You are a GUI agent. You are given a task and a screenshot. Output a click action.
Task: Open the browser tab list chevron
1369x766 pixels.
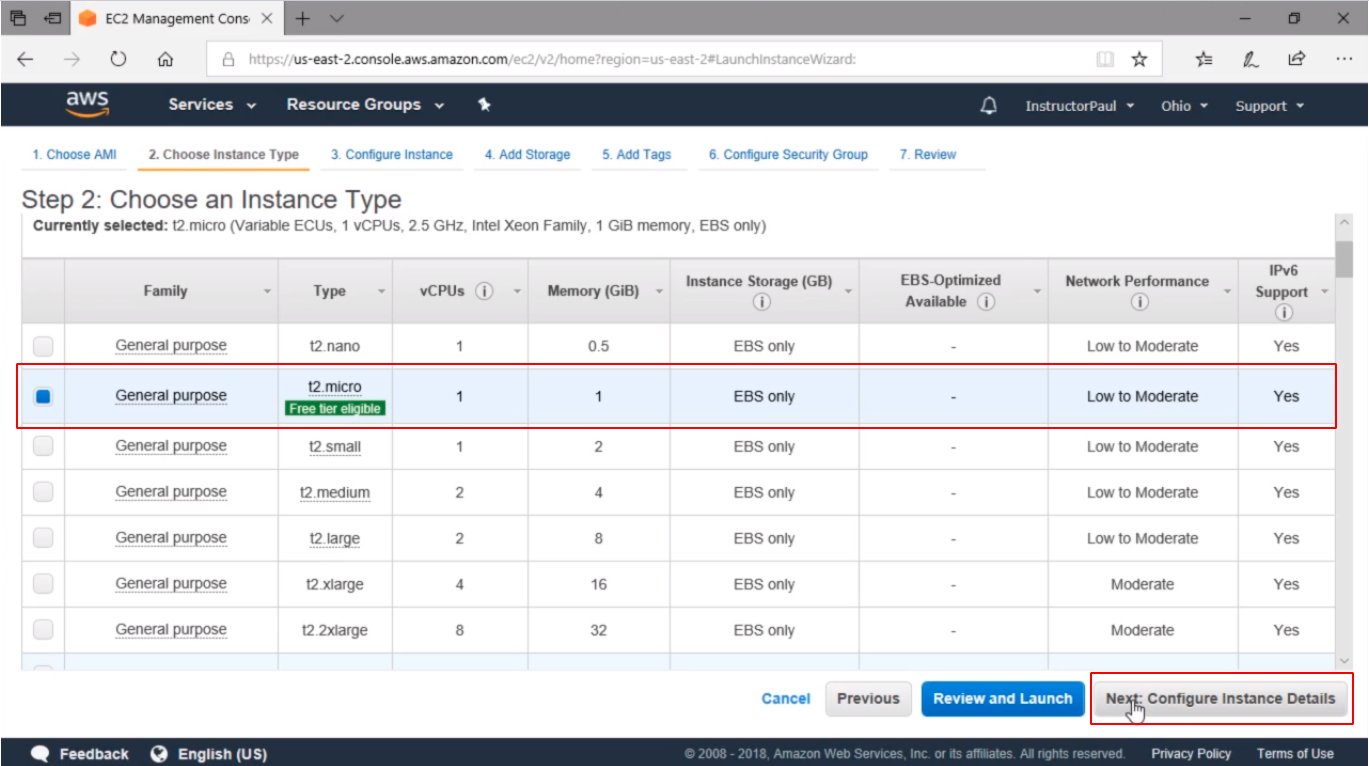click(337, 18)
